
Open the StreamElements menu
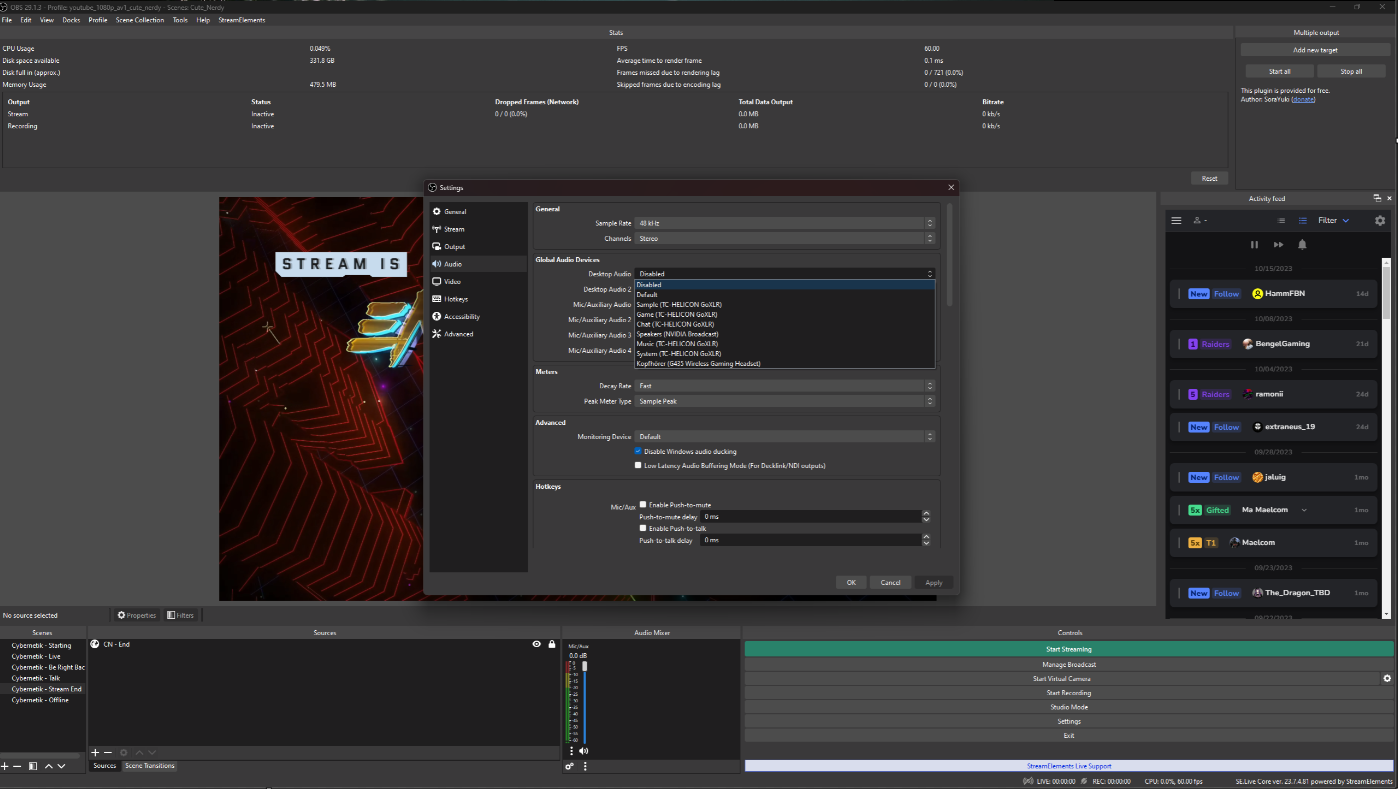[x=242, y=20]
